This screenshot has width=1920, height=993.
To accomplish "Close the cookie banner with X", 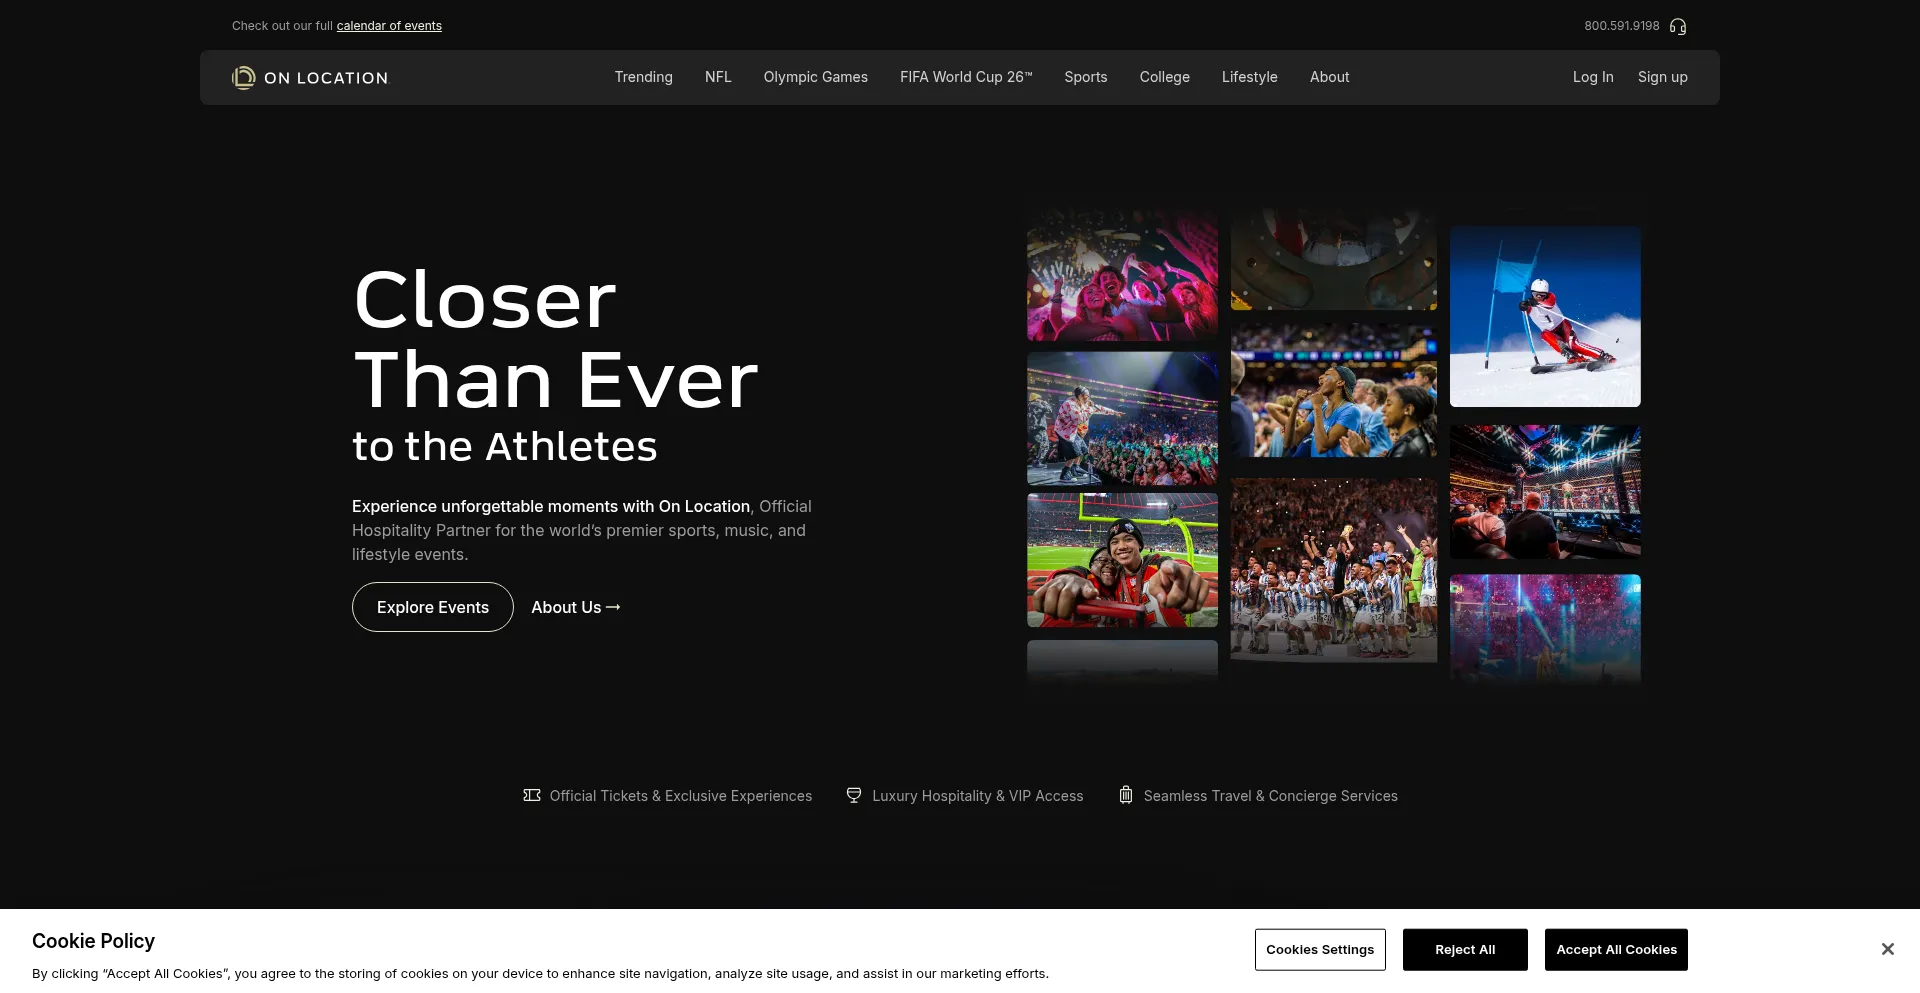I will pos(1887,949).
